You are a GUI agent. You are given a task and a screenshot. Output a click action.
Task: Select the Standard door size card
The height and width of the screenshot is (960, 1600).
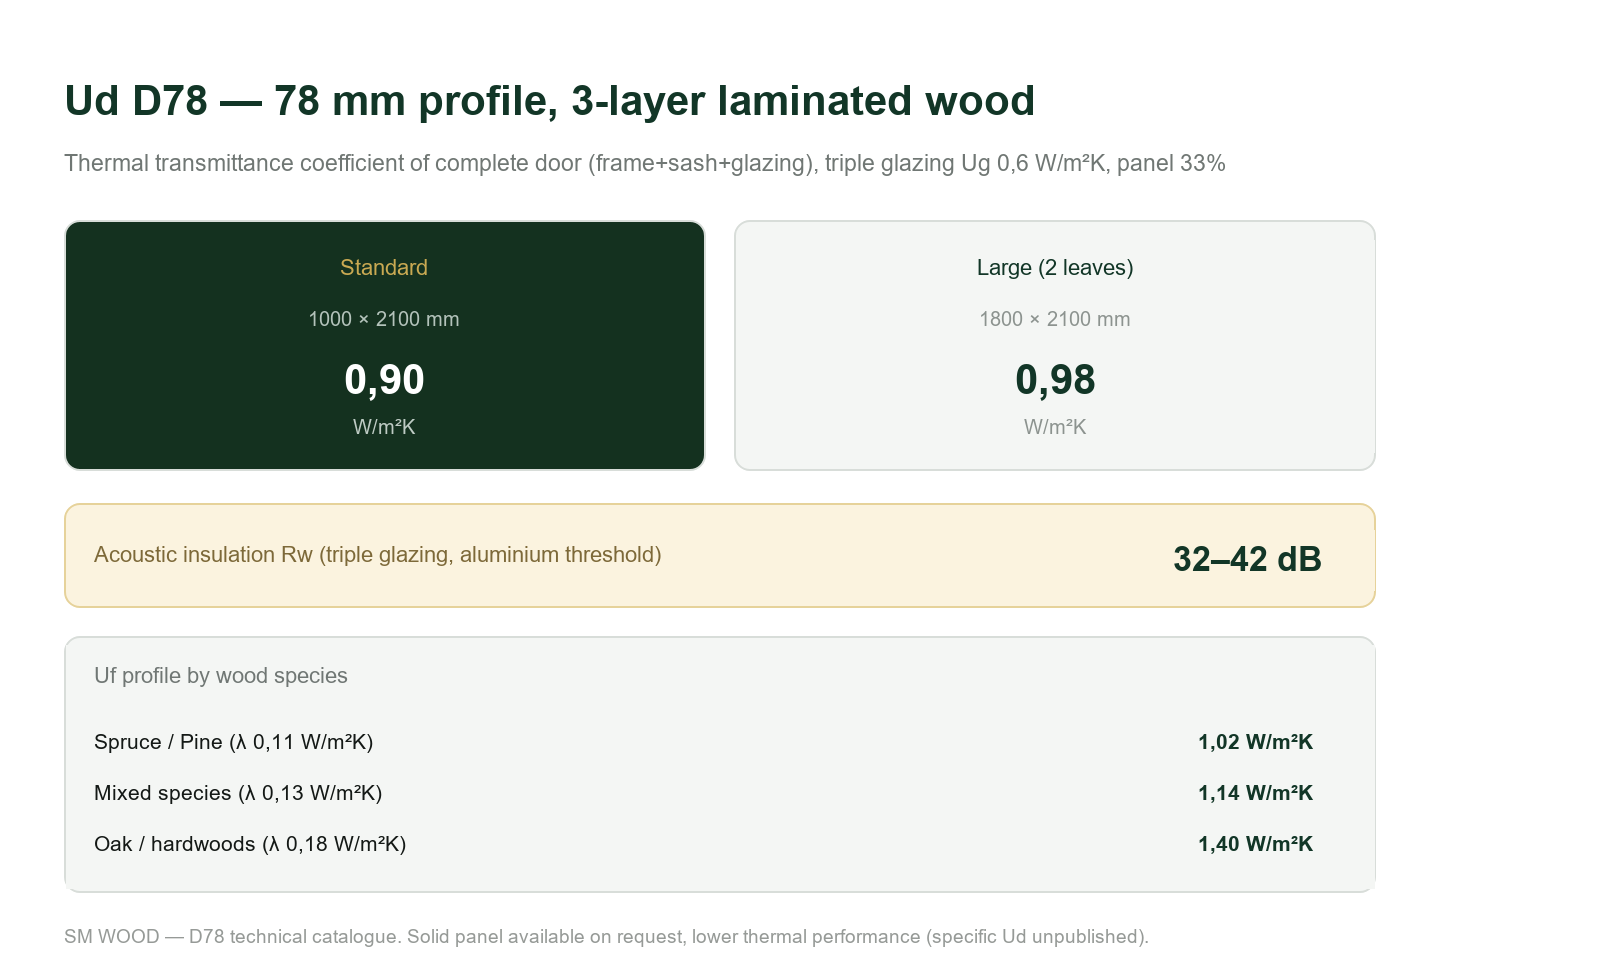coord(385,345)
